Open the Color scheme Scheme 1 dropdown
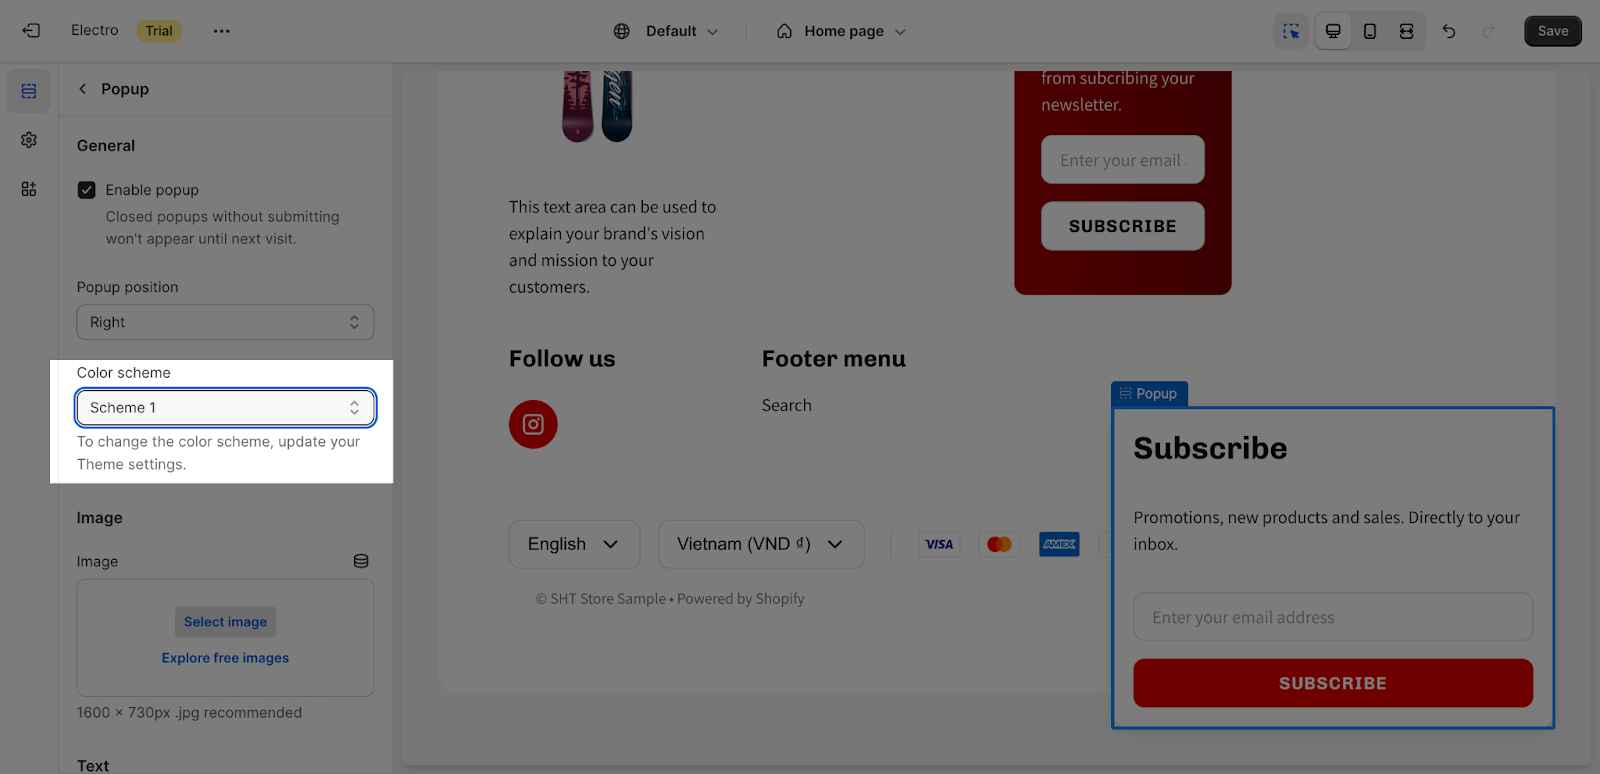Image resolution: width=1600 pixels, height=774 pixels. (225, 408)
